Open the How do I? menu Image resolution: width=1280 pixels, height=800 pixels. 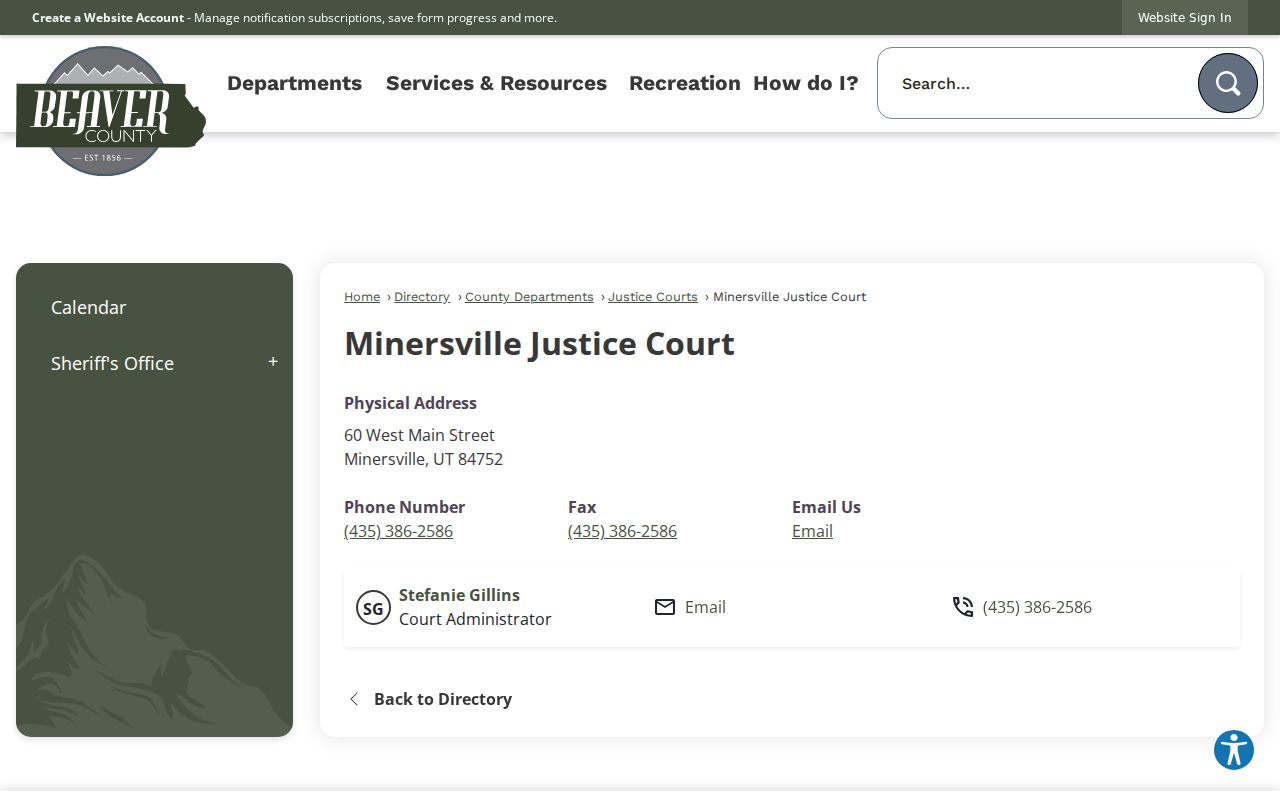[x=806, y=83]
